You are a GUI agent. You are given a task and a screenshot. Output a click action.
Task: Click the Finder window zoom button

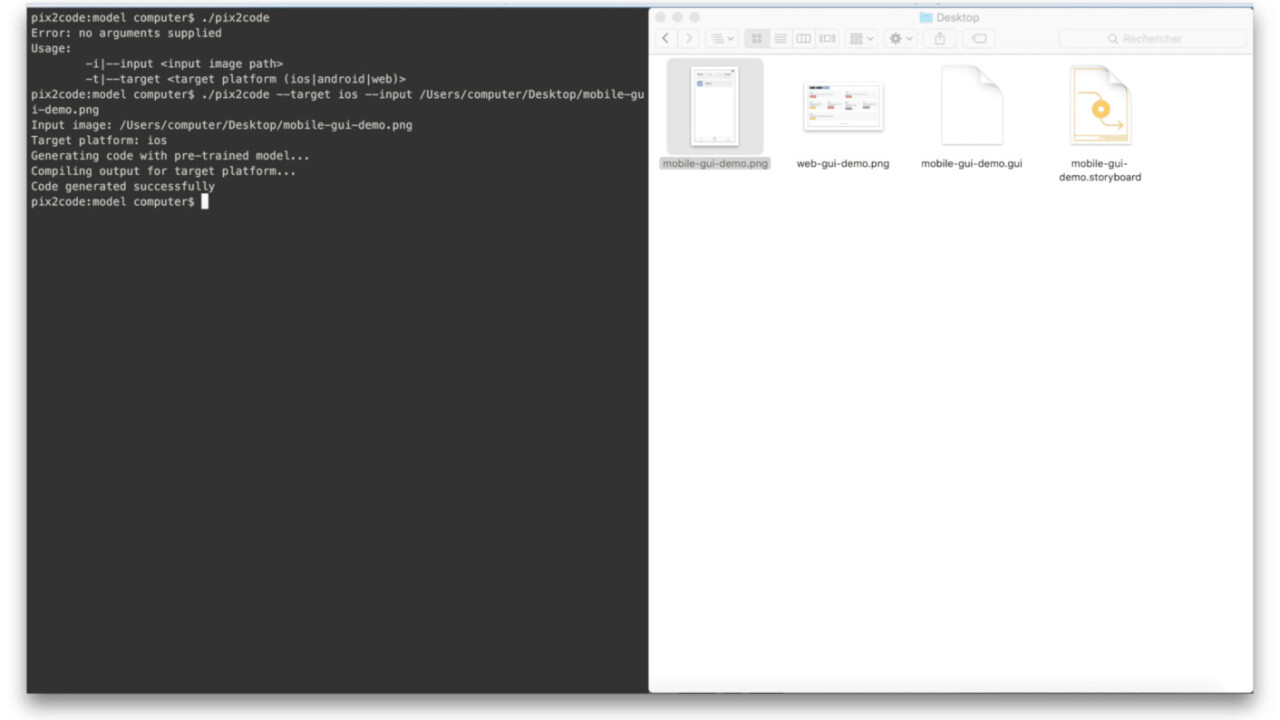(x=695, y=17)
